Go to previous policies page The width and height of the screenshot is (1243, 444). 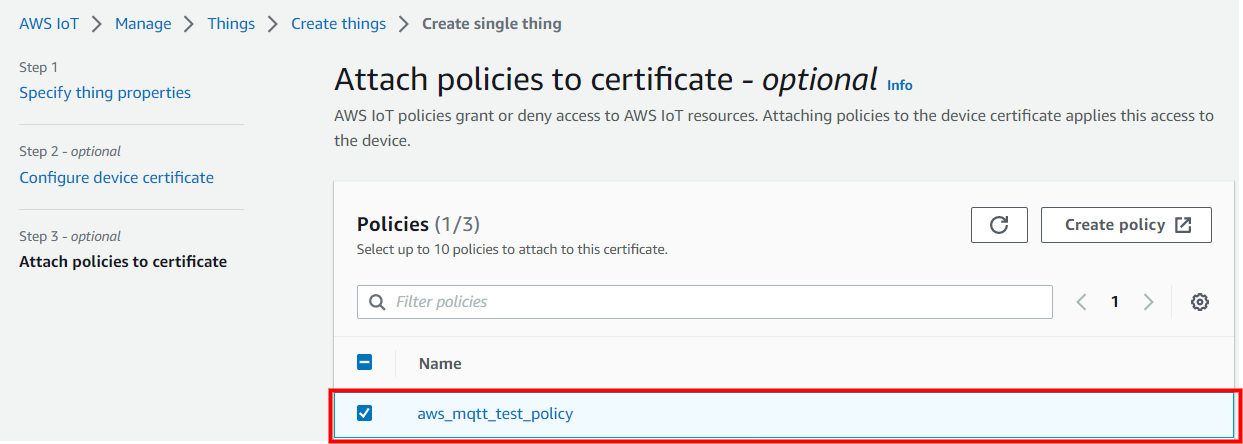(x=1081, y=302)
